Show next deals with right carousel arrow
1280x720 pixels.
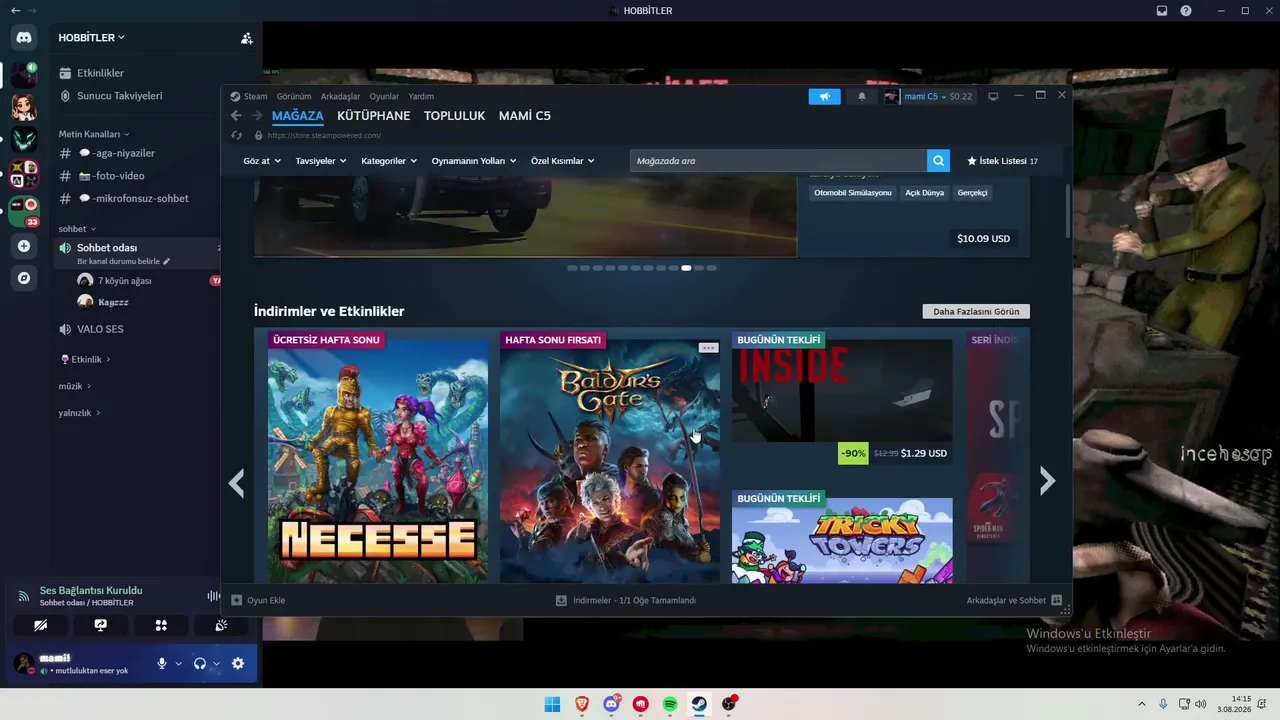click(x=1047, y=482)
